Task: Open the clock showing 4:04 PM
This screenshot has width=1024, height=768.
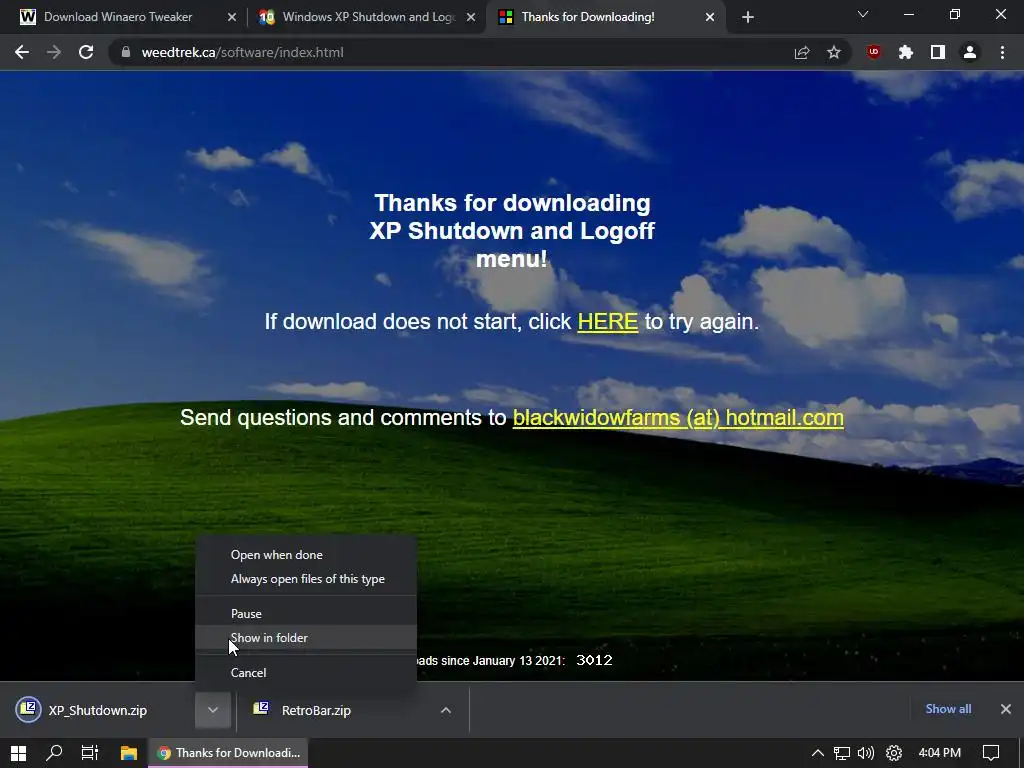Action: [x=940, y=753]
